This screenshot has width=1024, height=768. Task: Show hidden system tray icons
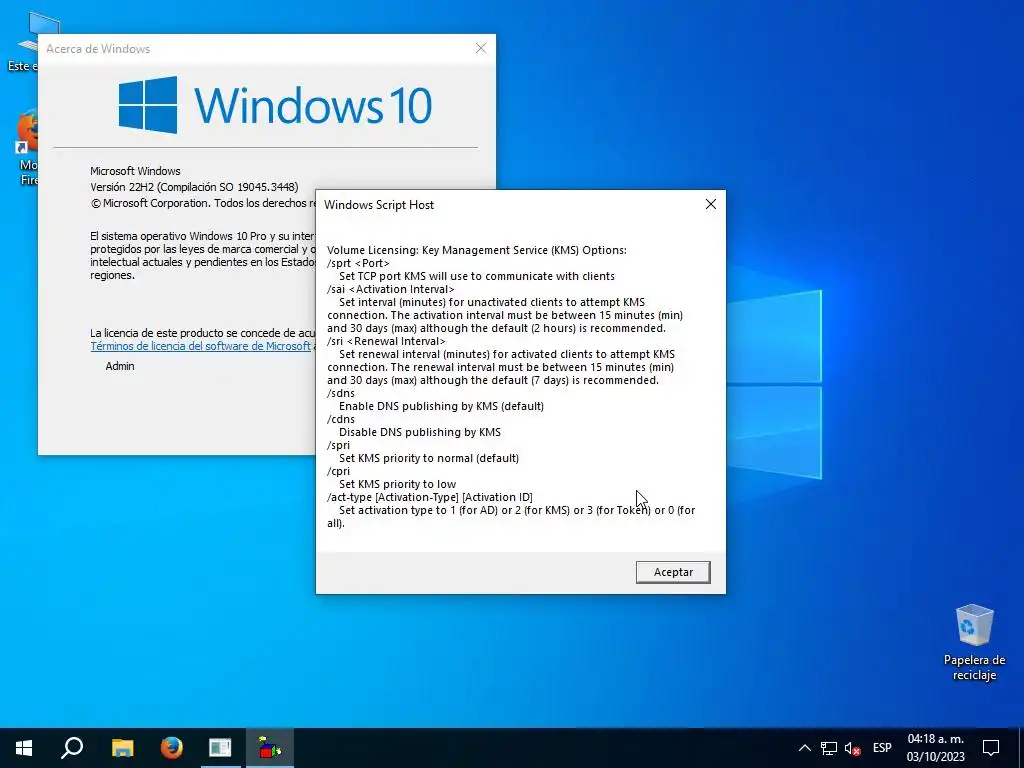pos(805,748)
